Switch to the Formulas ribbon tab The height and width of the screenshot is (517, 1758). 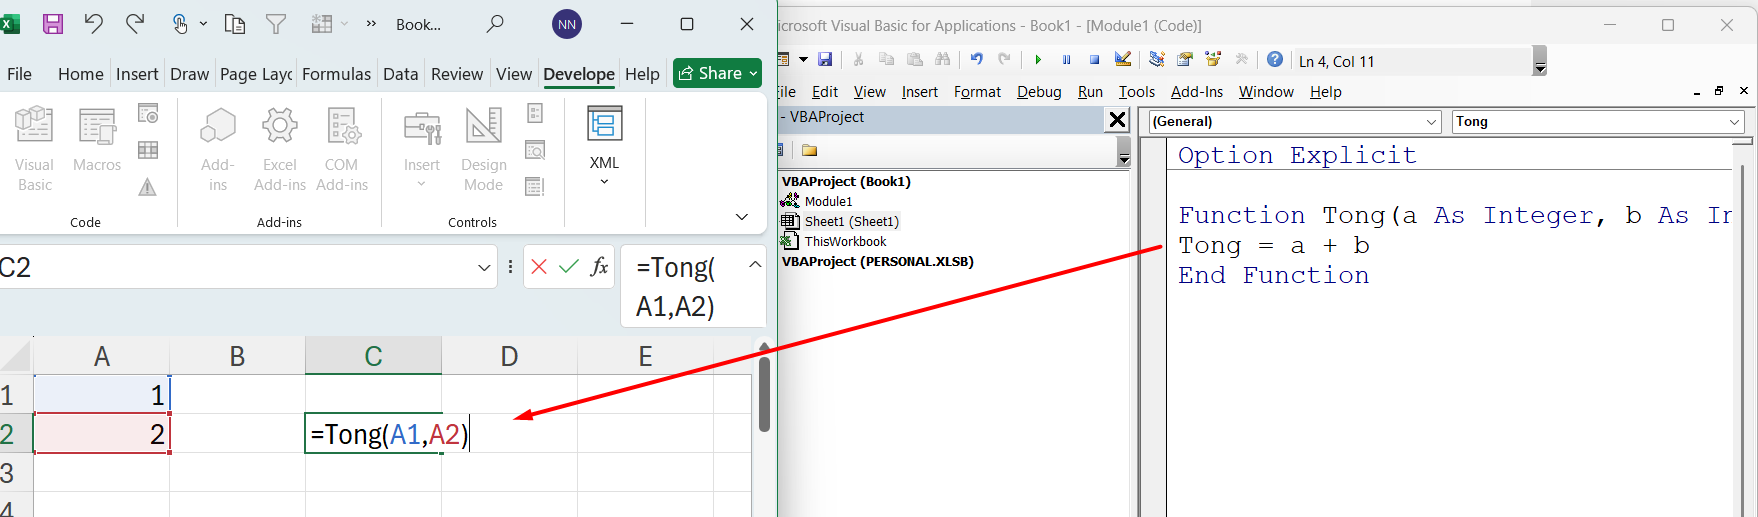click(x=336, y=74)
